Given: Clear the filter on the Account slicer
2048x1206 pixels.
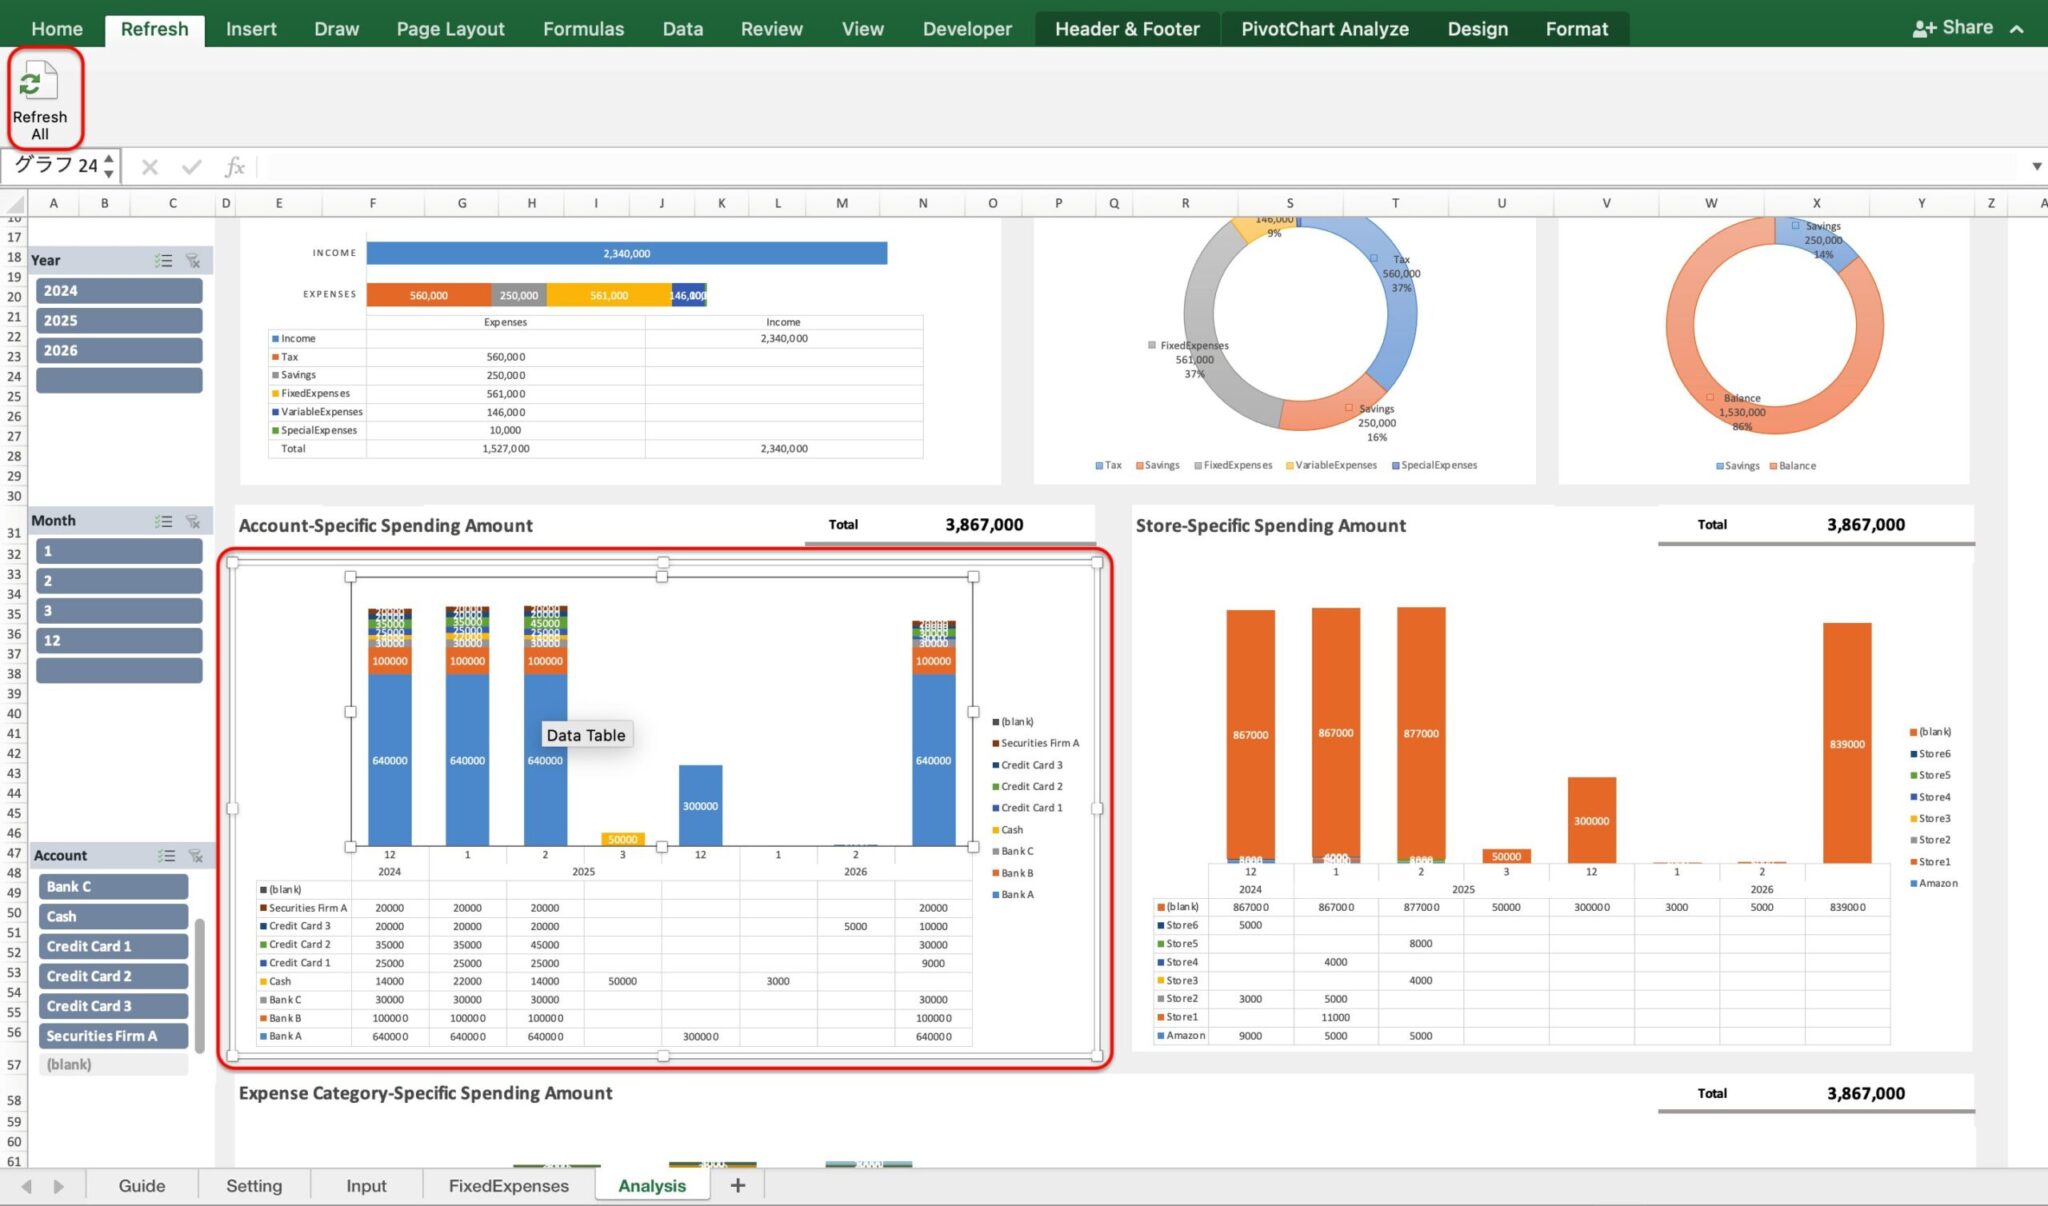Looking at the screenshot, I should [x=196, y=855].
